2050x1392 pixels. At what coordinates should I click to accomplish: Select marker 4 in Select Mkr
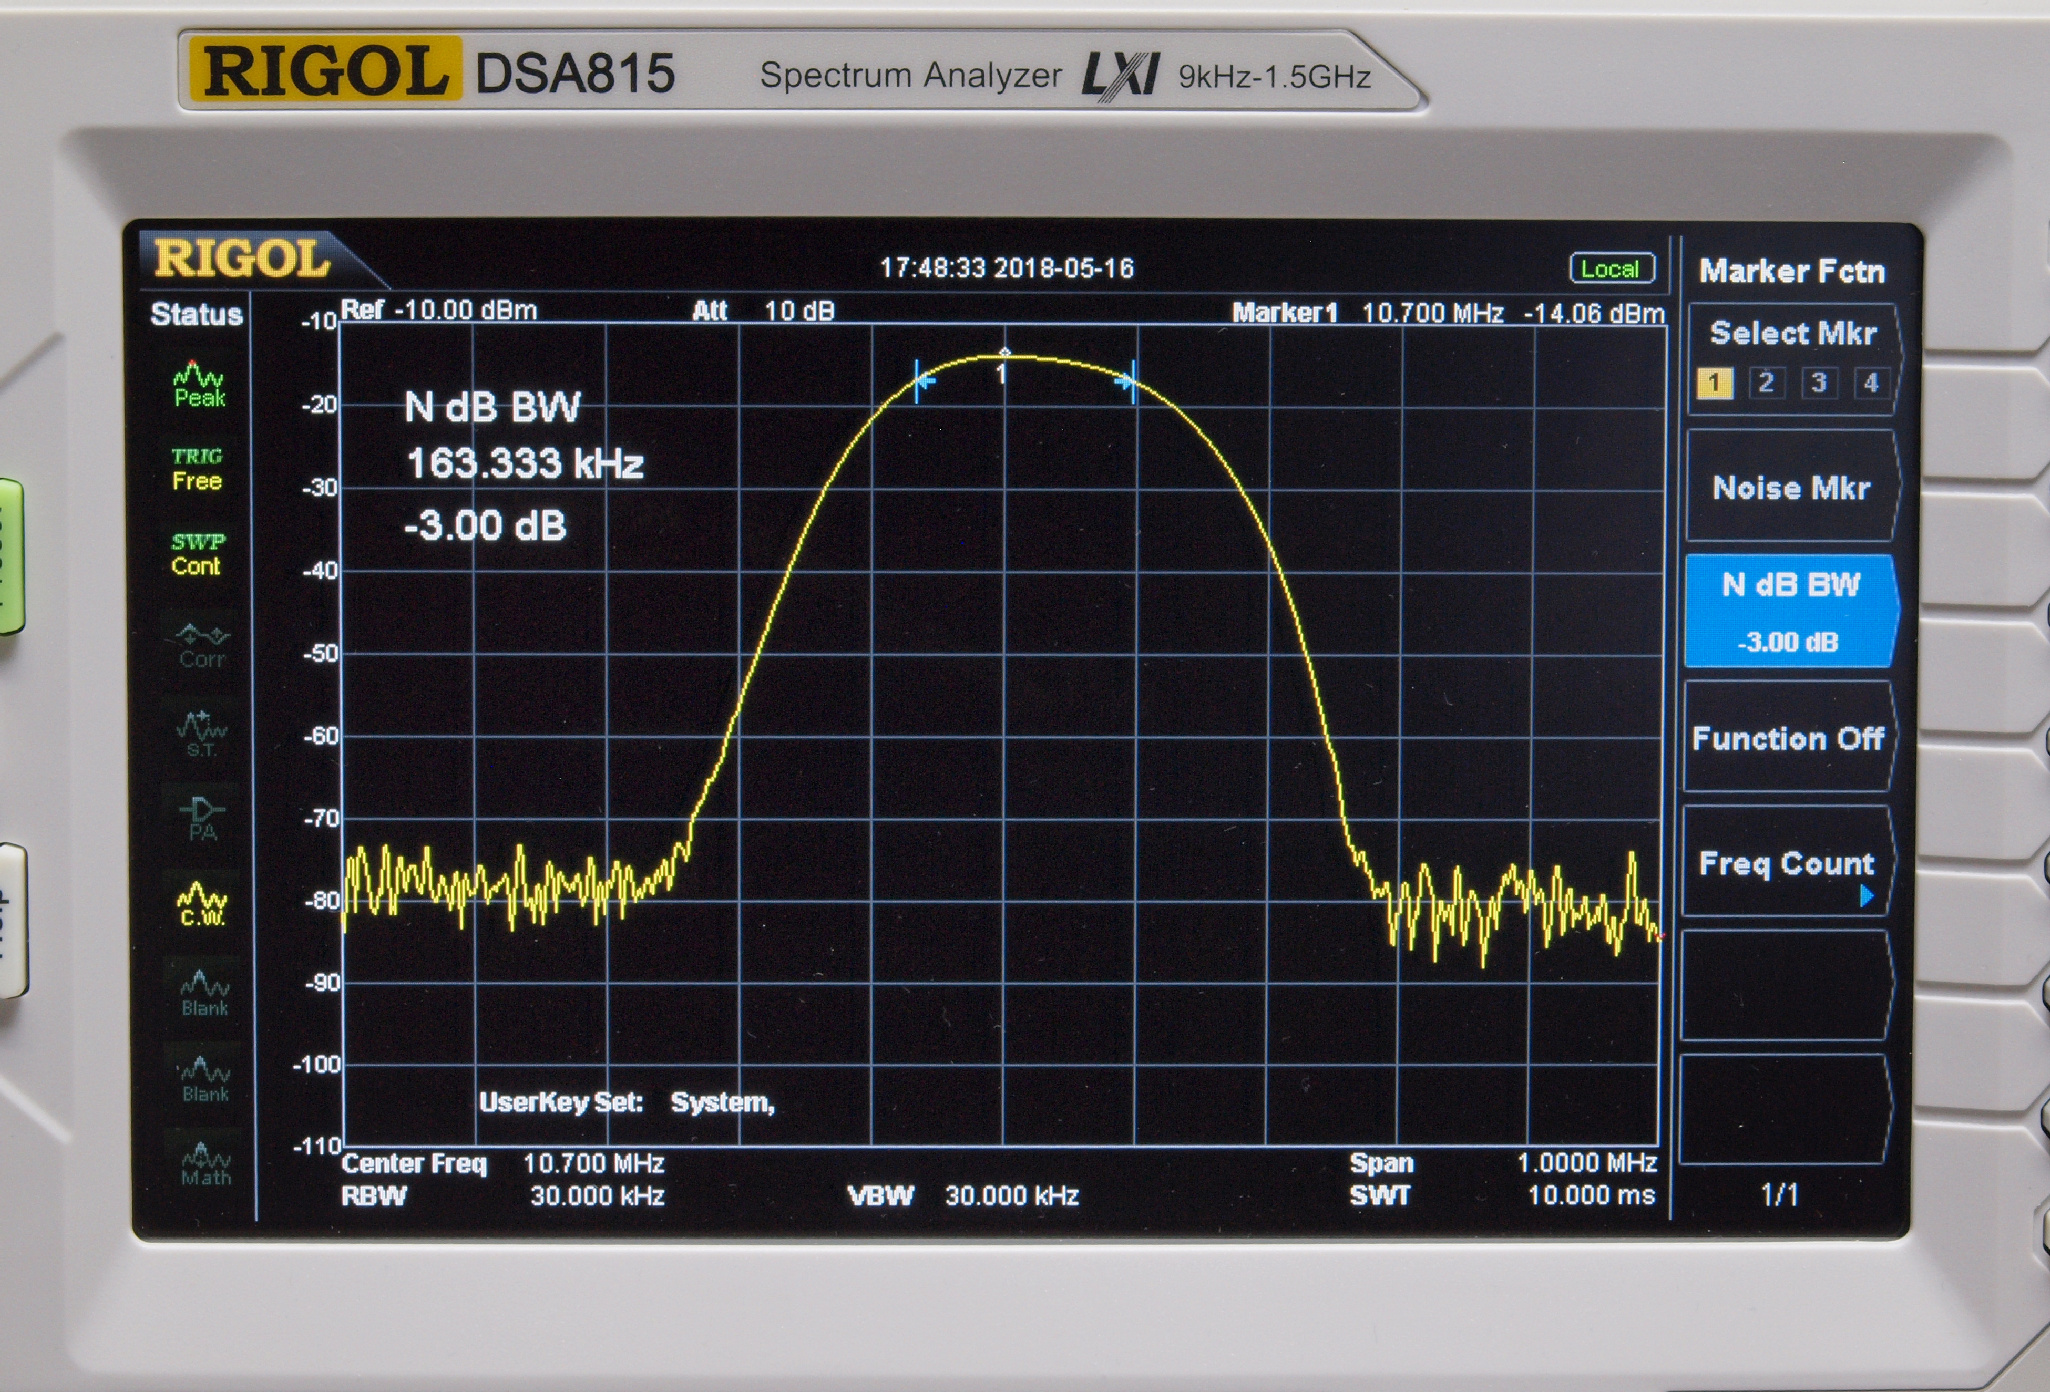[x=1870, y=383]
